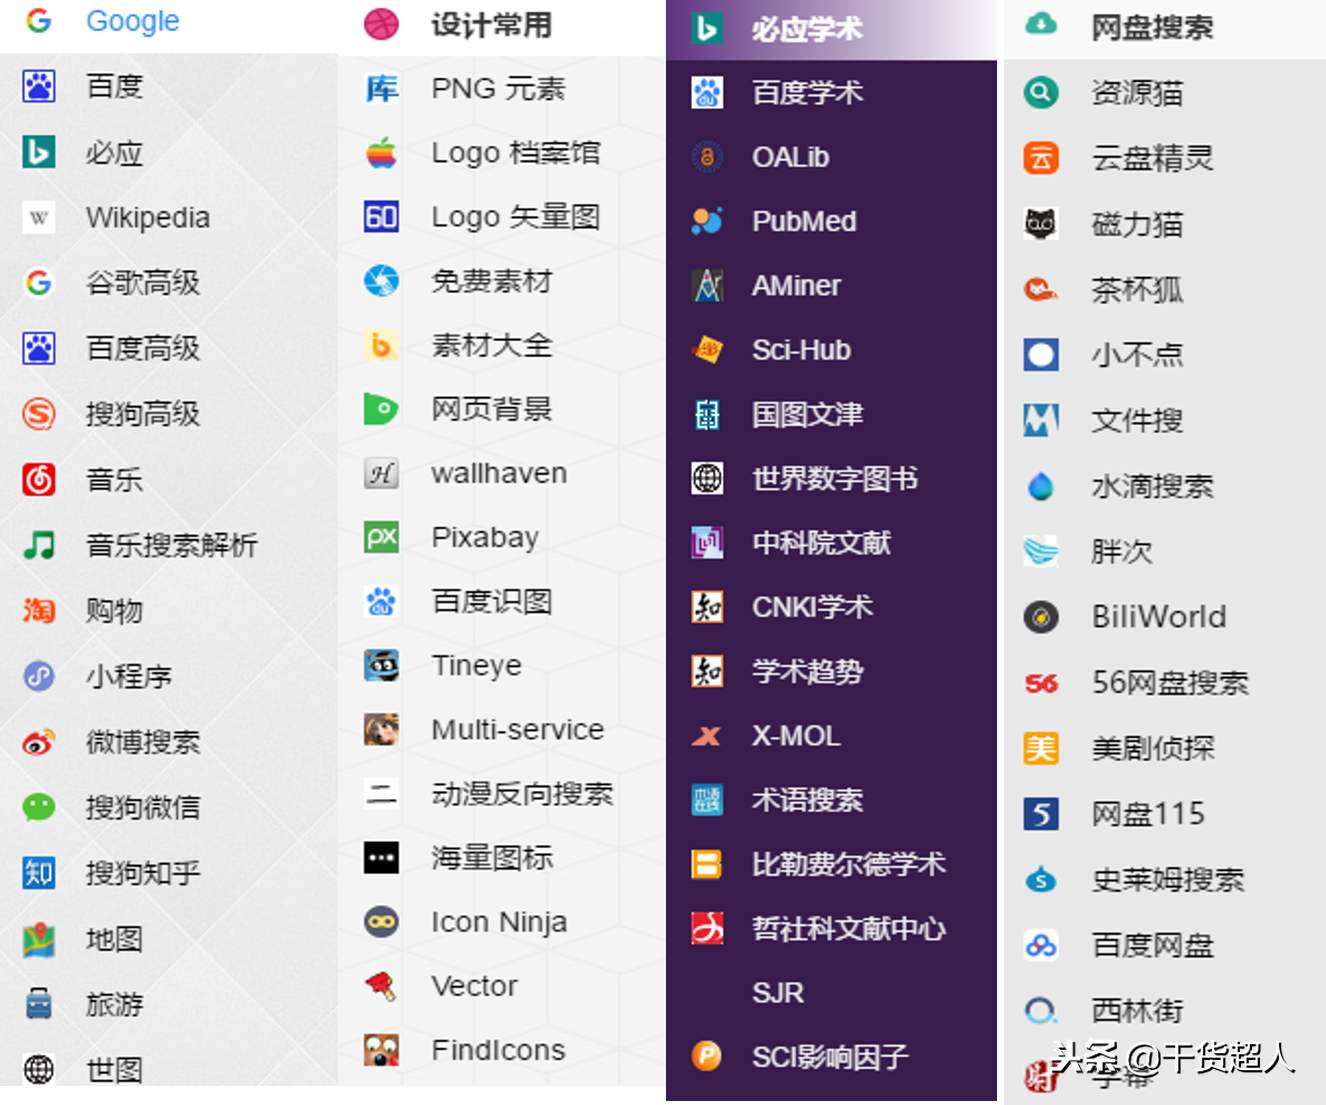Click the Sci-Hub icon

(707, 350)
